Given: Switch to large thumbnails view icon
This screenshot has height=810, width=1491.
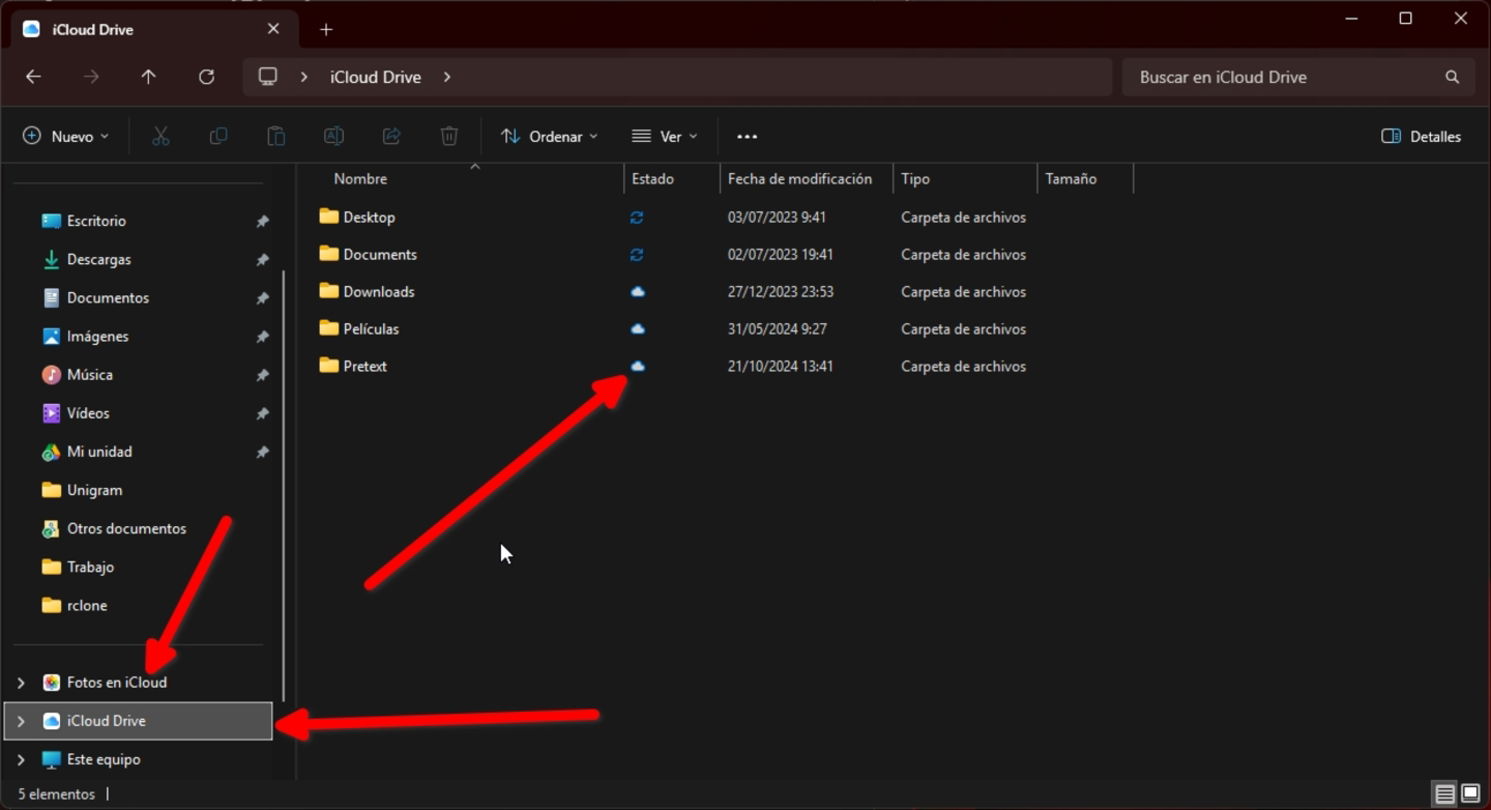Looking at the screenshot, I should pos(1470,794).
